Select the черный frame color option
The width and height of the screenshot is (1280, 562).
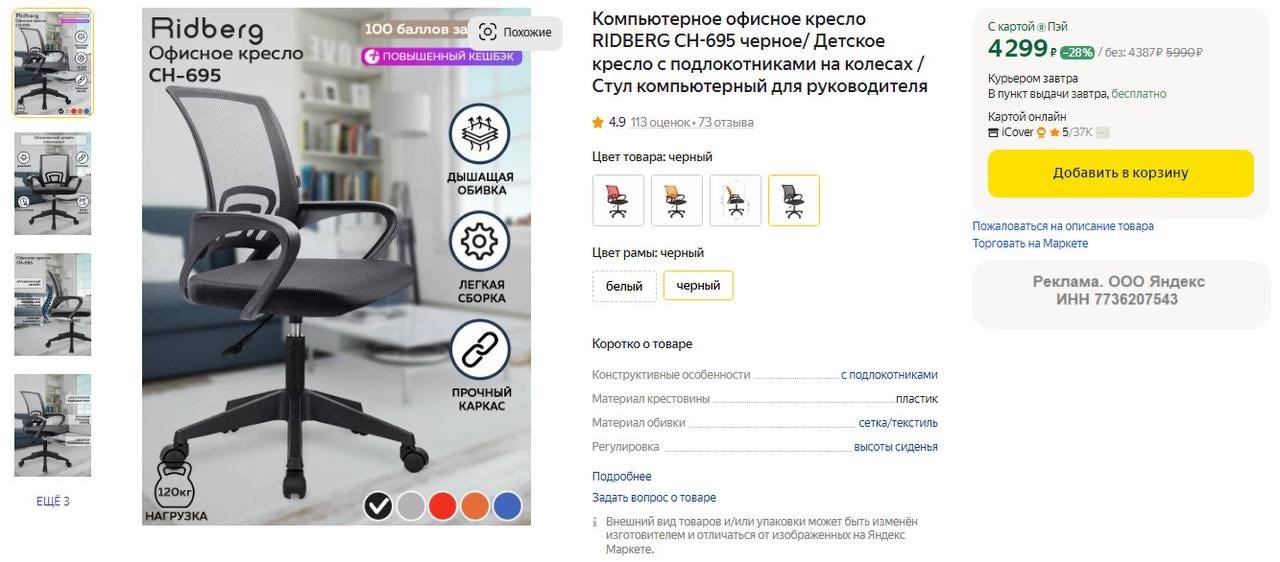(x=698, y=286)
